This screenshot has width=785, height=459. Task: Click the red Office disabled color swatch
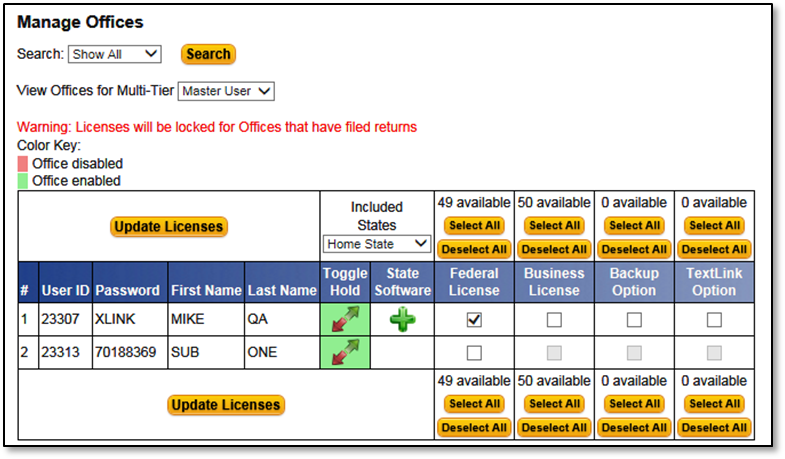22,163
